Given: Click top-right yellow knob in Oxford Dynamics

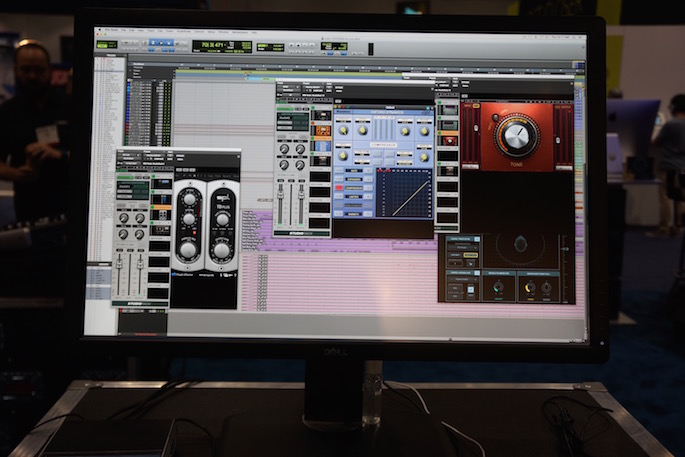Looking at the screenshot, I should [424, 131].
